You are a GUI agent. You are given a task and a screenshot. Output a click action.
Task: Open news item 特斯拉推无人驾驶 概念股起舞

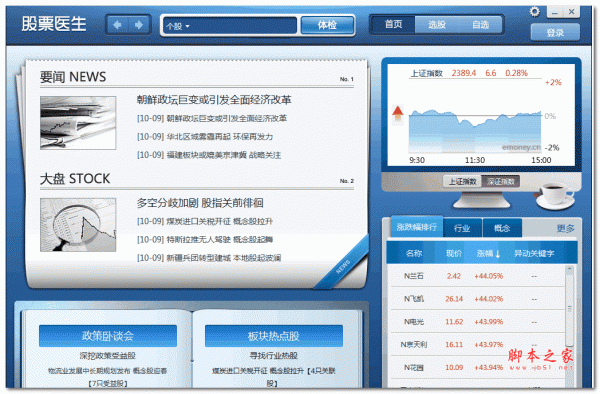pyautogui.click(x=205, y=239)
